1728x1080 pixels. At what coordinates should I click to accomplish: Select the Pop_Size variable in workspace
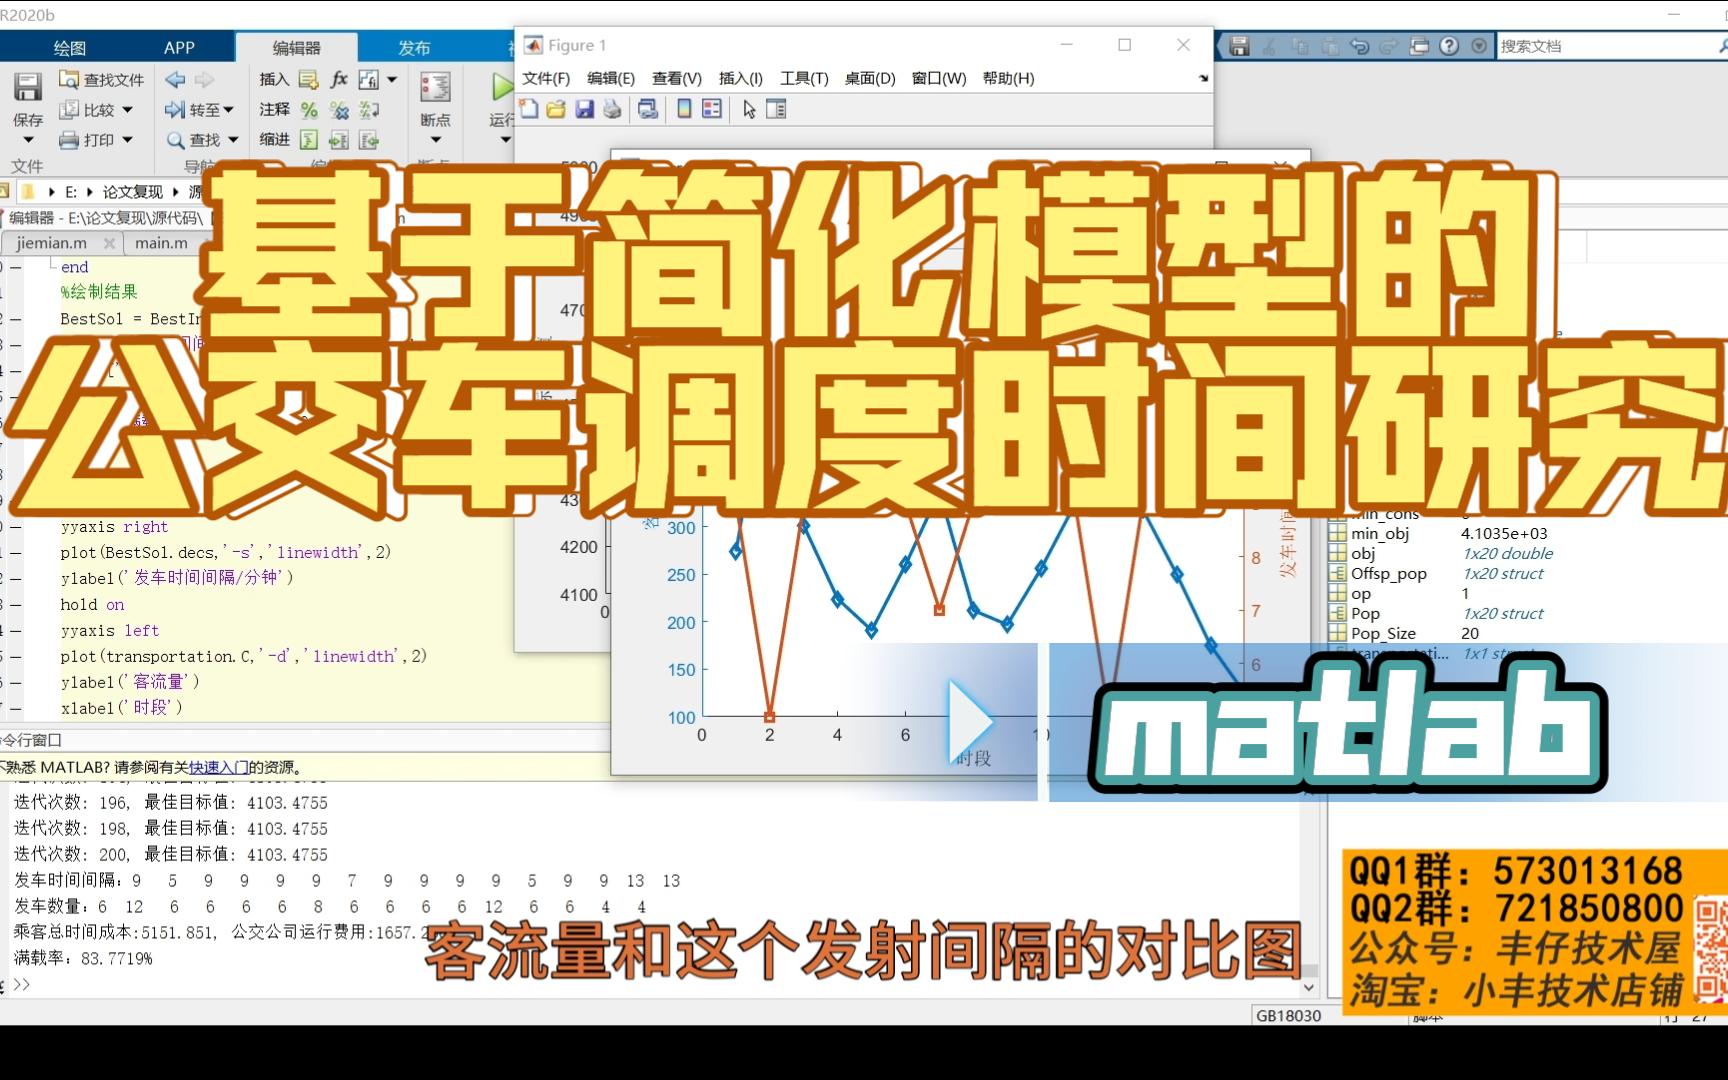click(1383, 633)
